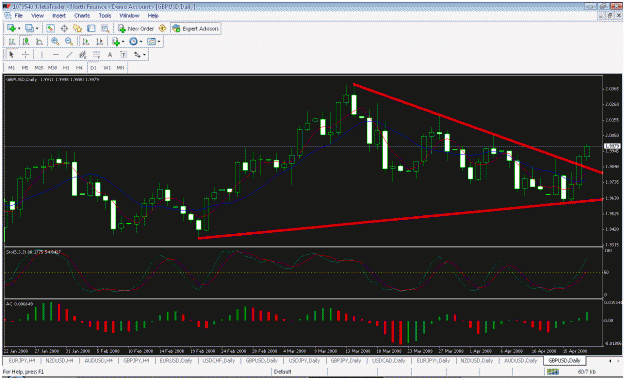Click the Zoom In magnifier icon
The image size is (625, 378).
tap(55, 41)
